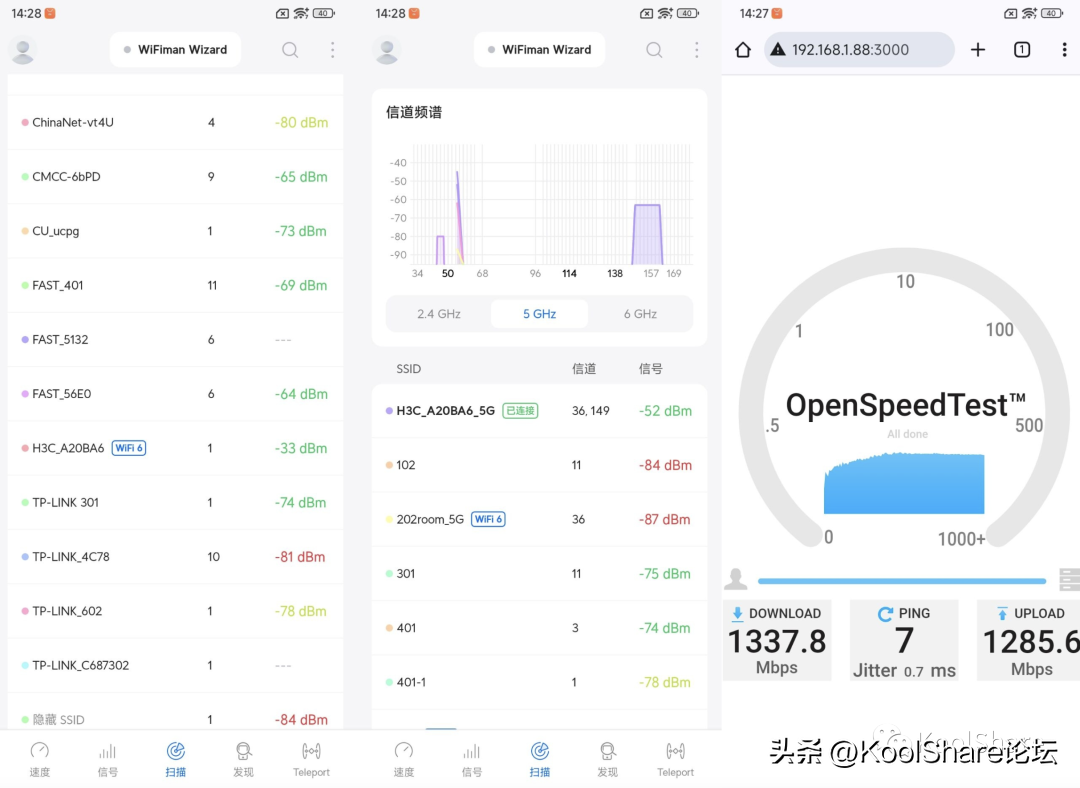
Task: Open 401-1 network row
Action: point(539,683)
